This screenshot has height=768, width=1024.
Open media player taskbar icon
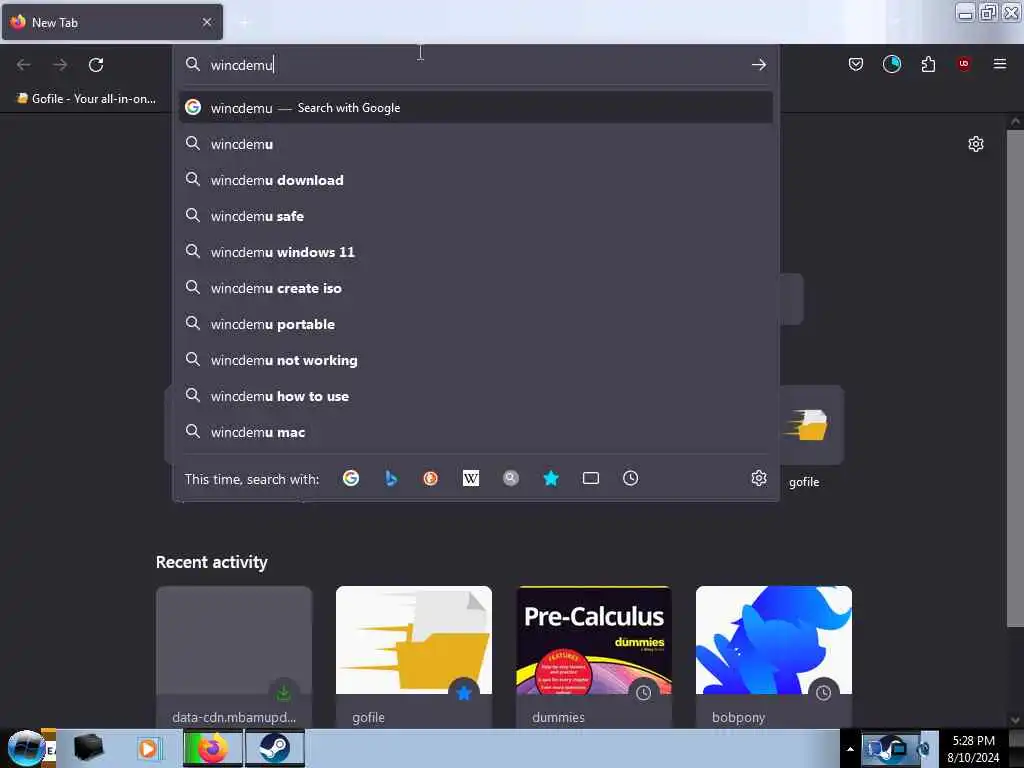pyautogui.click(x=148, y=748)
